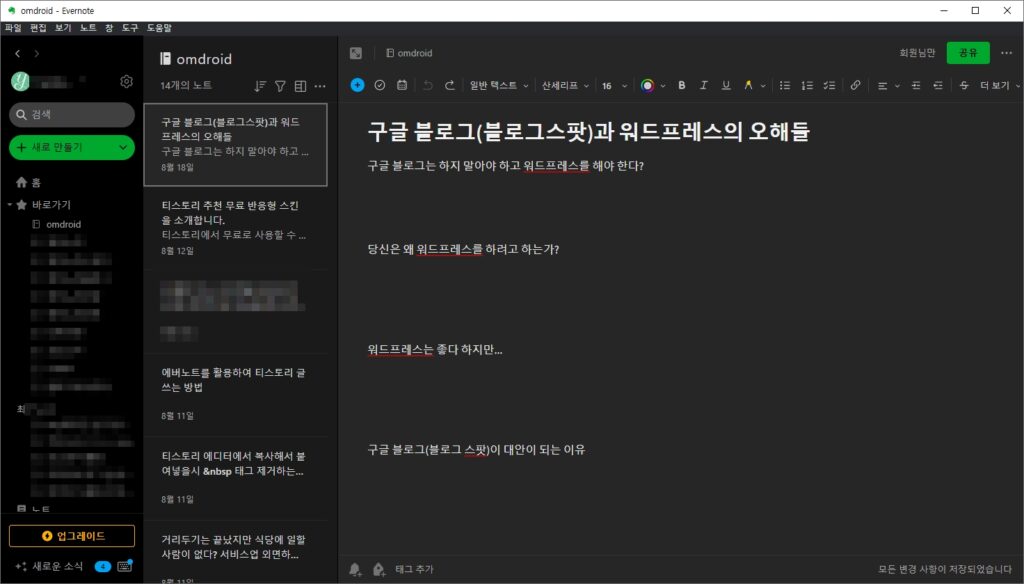Change note list view layout icon

(300, 86)
